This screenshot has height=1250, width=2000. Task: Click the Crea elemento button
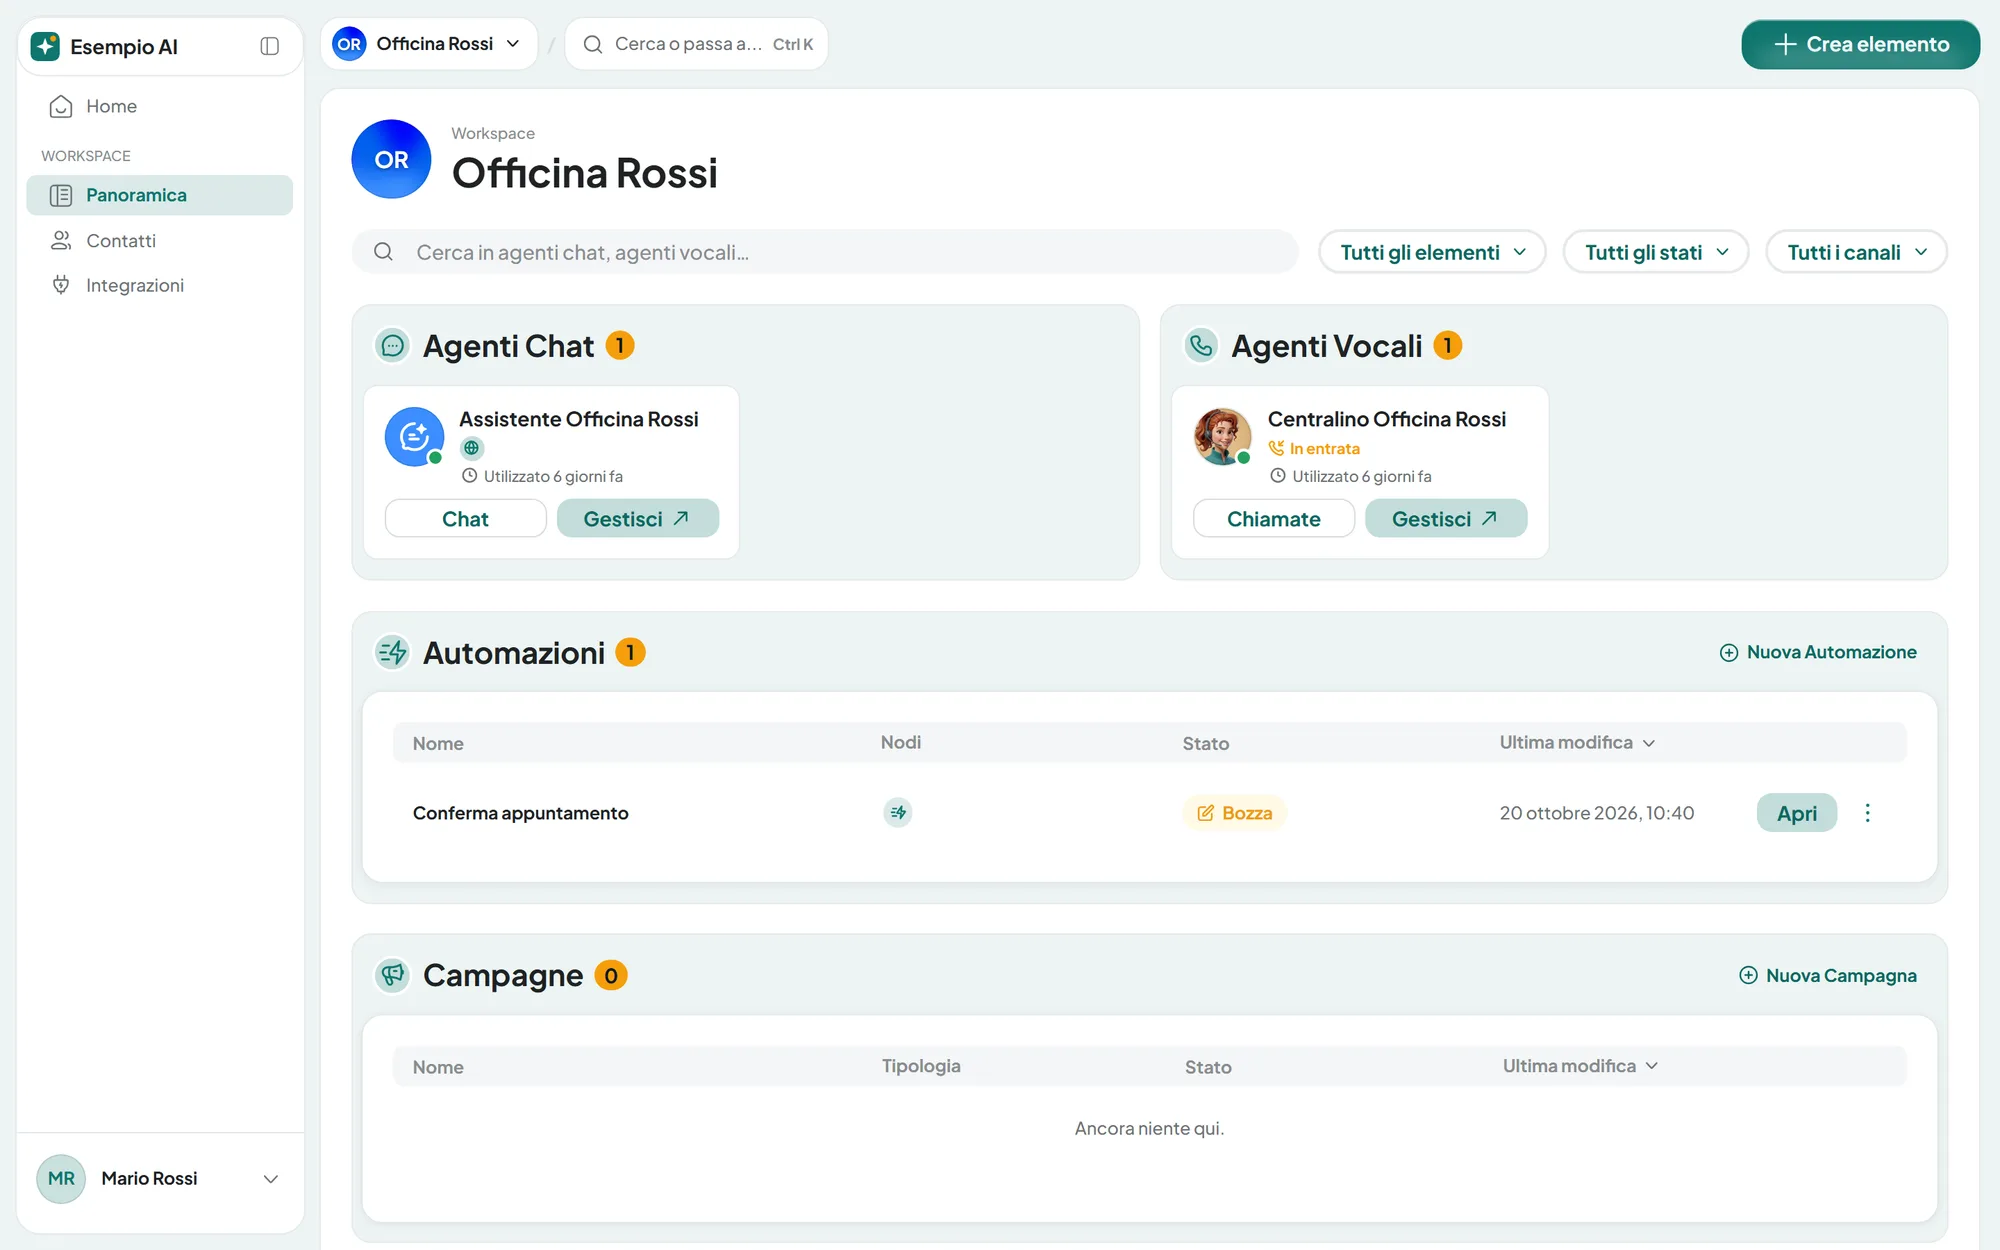click(1860, 45)
